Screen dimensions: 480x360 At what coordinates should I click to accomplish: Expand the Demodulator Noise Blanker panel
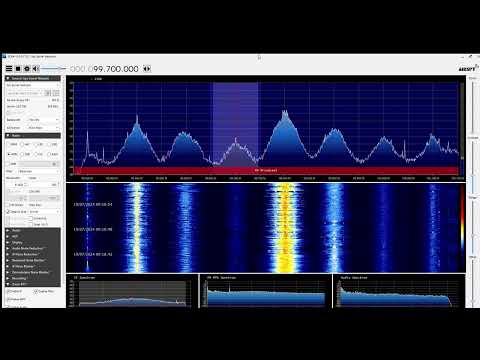tap(33, 272)
